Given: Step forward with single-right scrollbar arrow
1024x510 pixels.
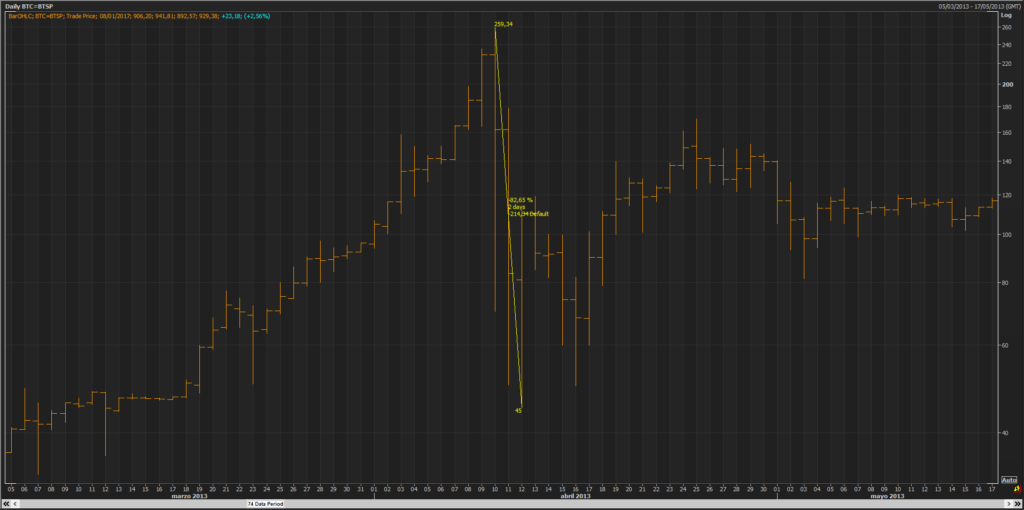Looking at the screenshot, I should 1008,504.
